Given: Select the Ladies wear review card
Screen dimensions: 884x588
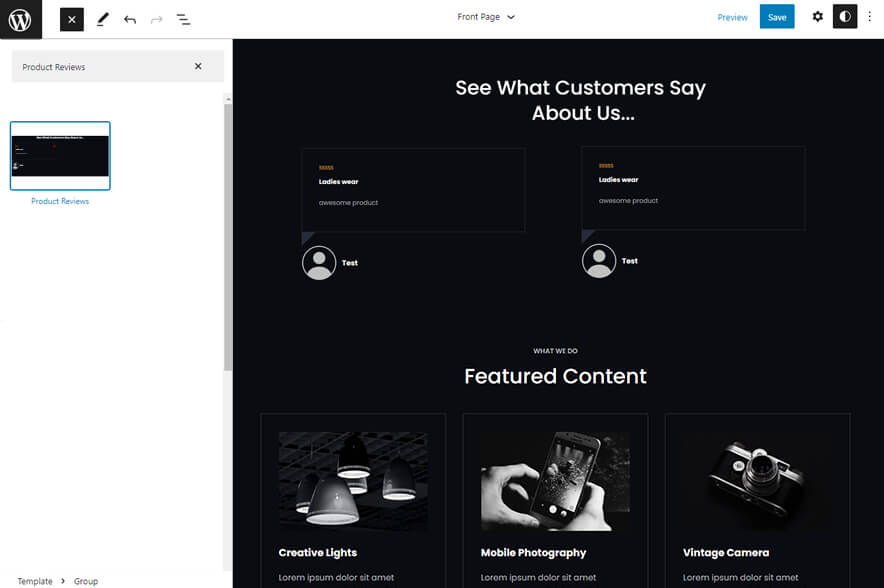Looking at the screenshot, I should click(x=413, y=188).
